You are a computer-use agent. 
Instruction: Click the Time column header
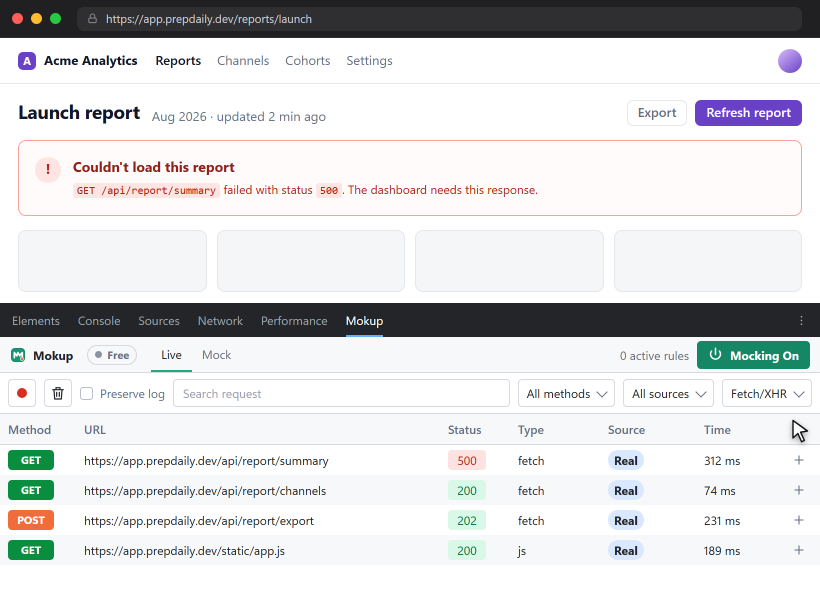[x=717, y=430]
